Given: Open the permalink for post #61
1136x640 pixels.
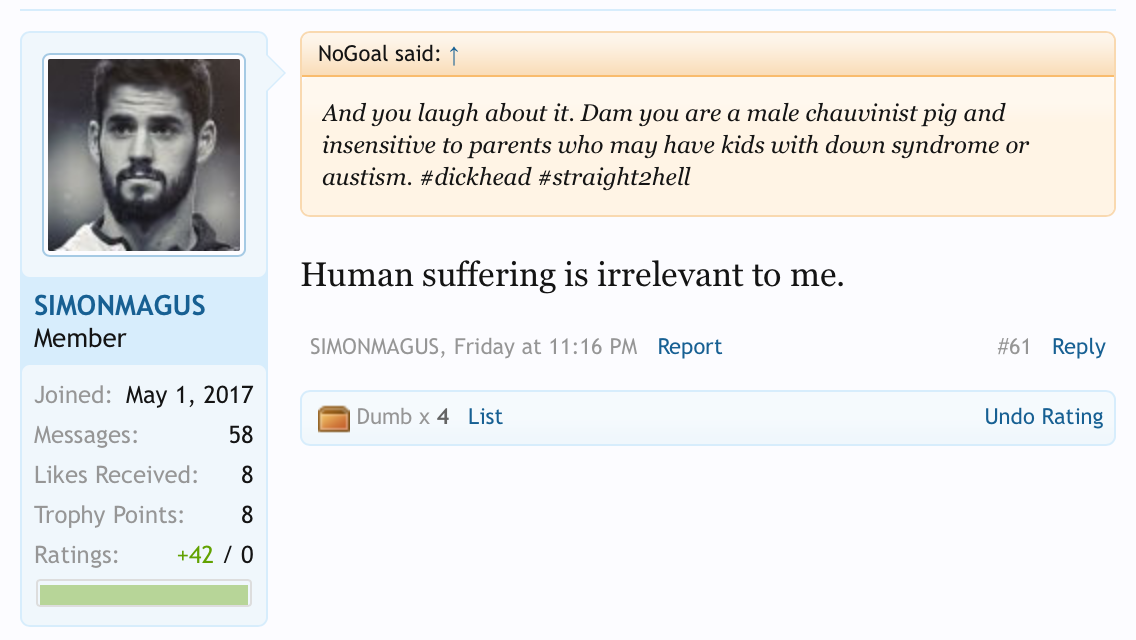Looking at the screenshot, I should pyautogui.click(x=1013, y=347).
